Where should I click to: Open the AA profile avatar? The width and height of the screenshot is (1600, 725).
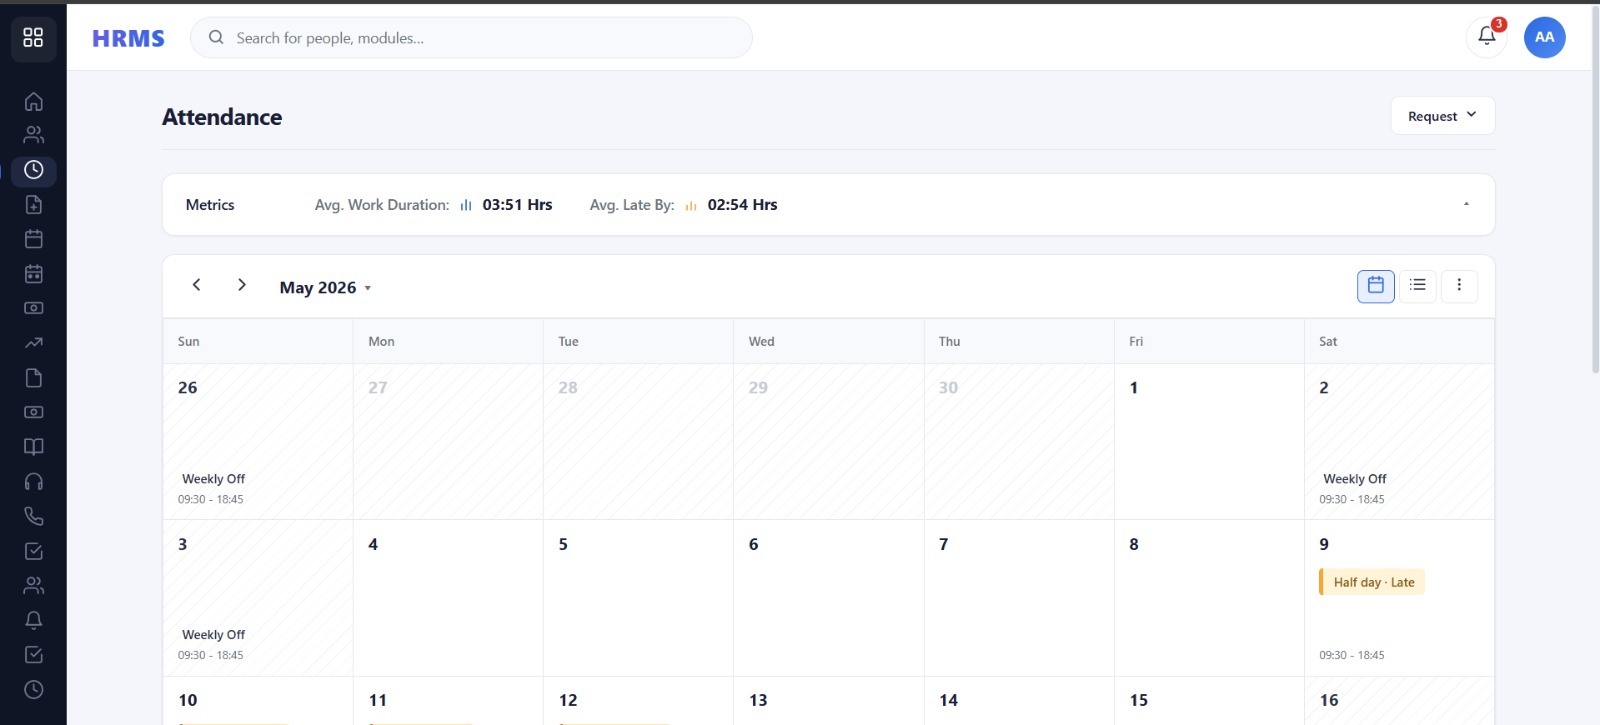tap(1544, 37)
